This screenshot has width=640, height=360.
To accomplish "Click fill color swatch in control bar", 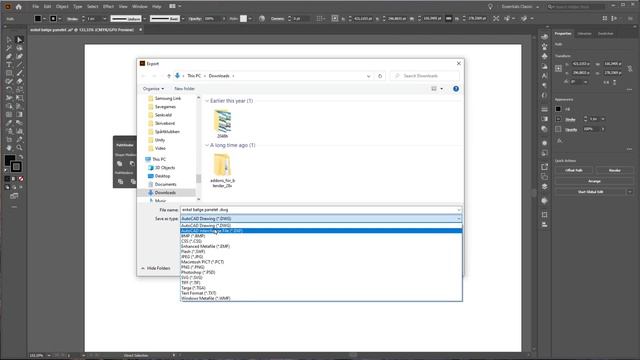I will 38,19.
